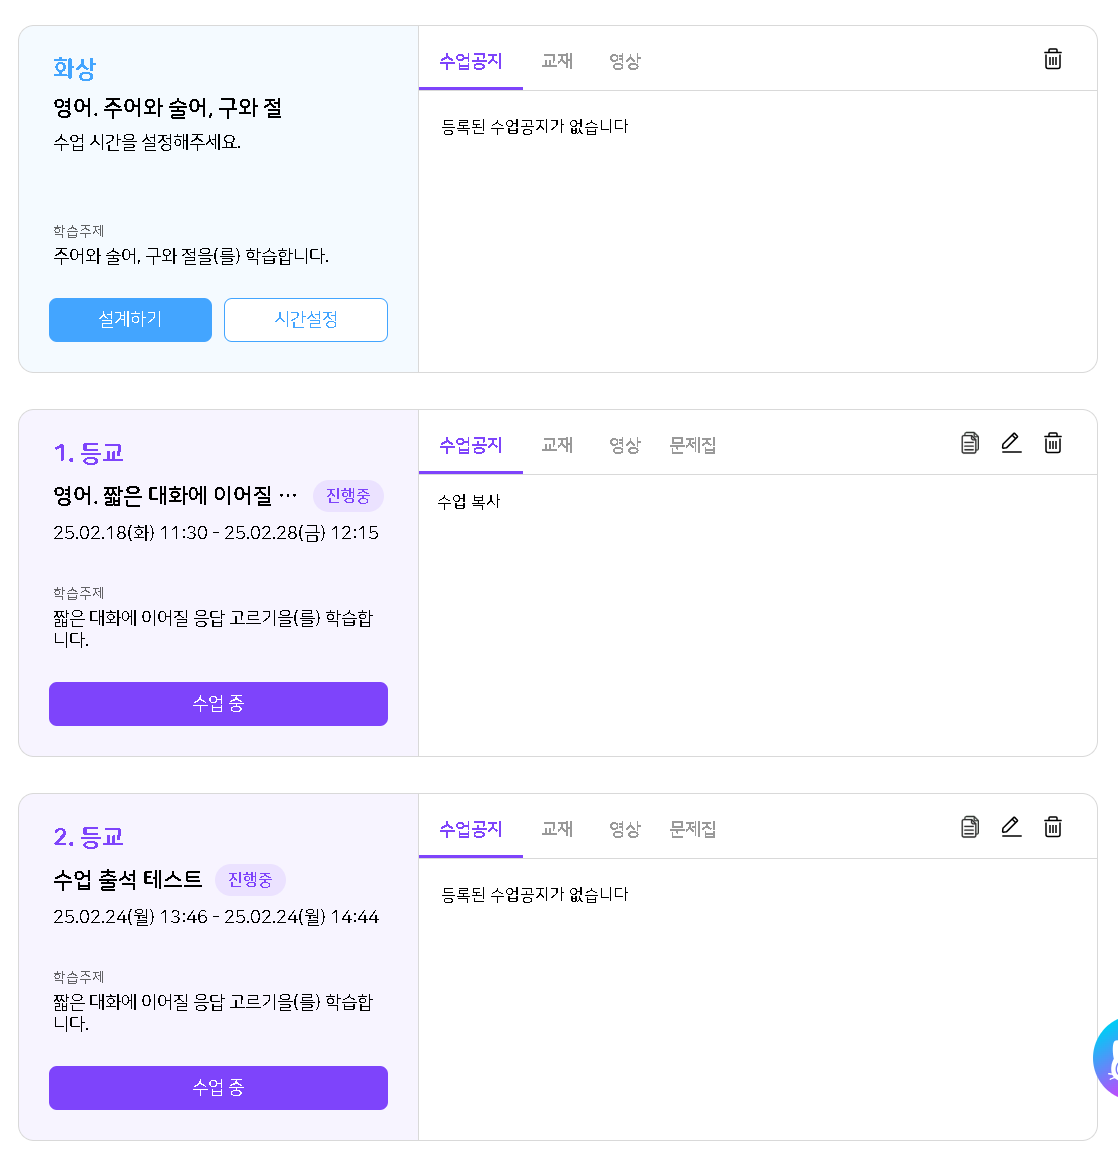The width and height of the screenshot is (1118, 1152).
Task: Copy the 2. 등교 class
Action: (x=969, y=827)
